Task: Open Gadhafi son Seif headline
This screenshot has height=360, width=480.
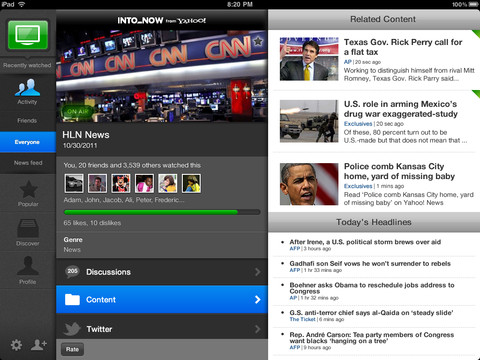Action: click(x=370, y=264)
